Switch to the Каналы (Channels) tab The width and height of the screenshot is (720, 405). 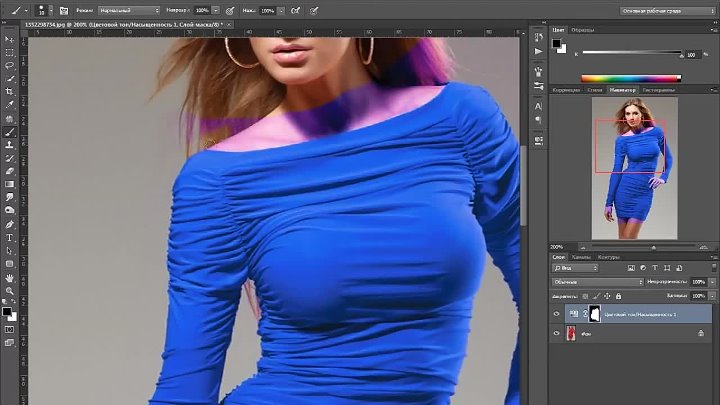580,257
